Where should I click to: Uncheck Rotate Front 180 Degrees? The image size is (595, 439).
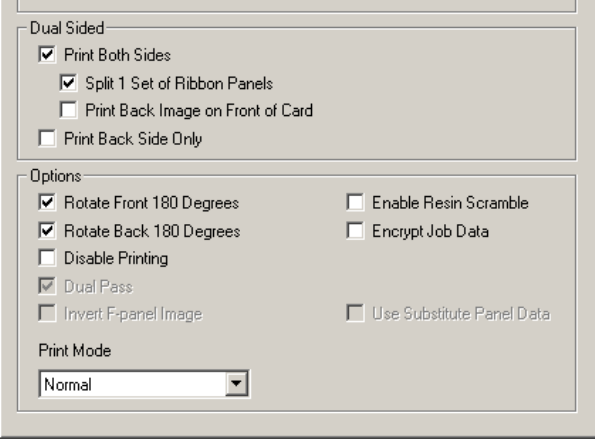[x=47, y=202]
